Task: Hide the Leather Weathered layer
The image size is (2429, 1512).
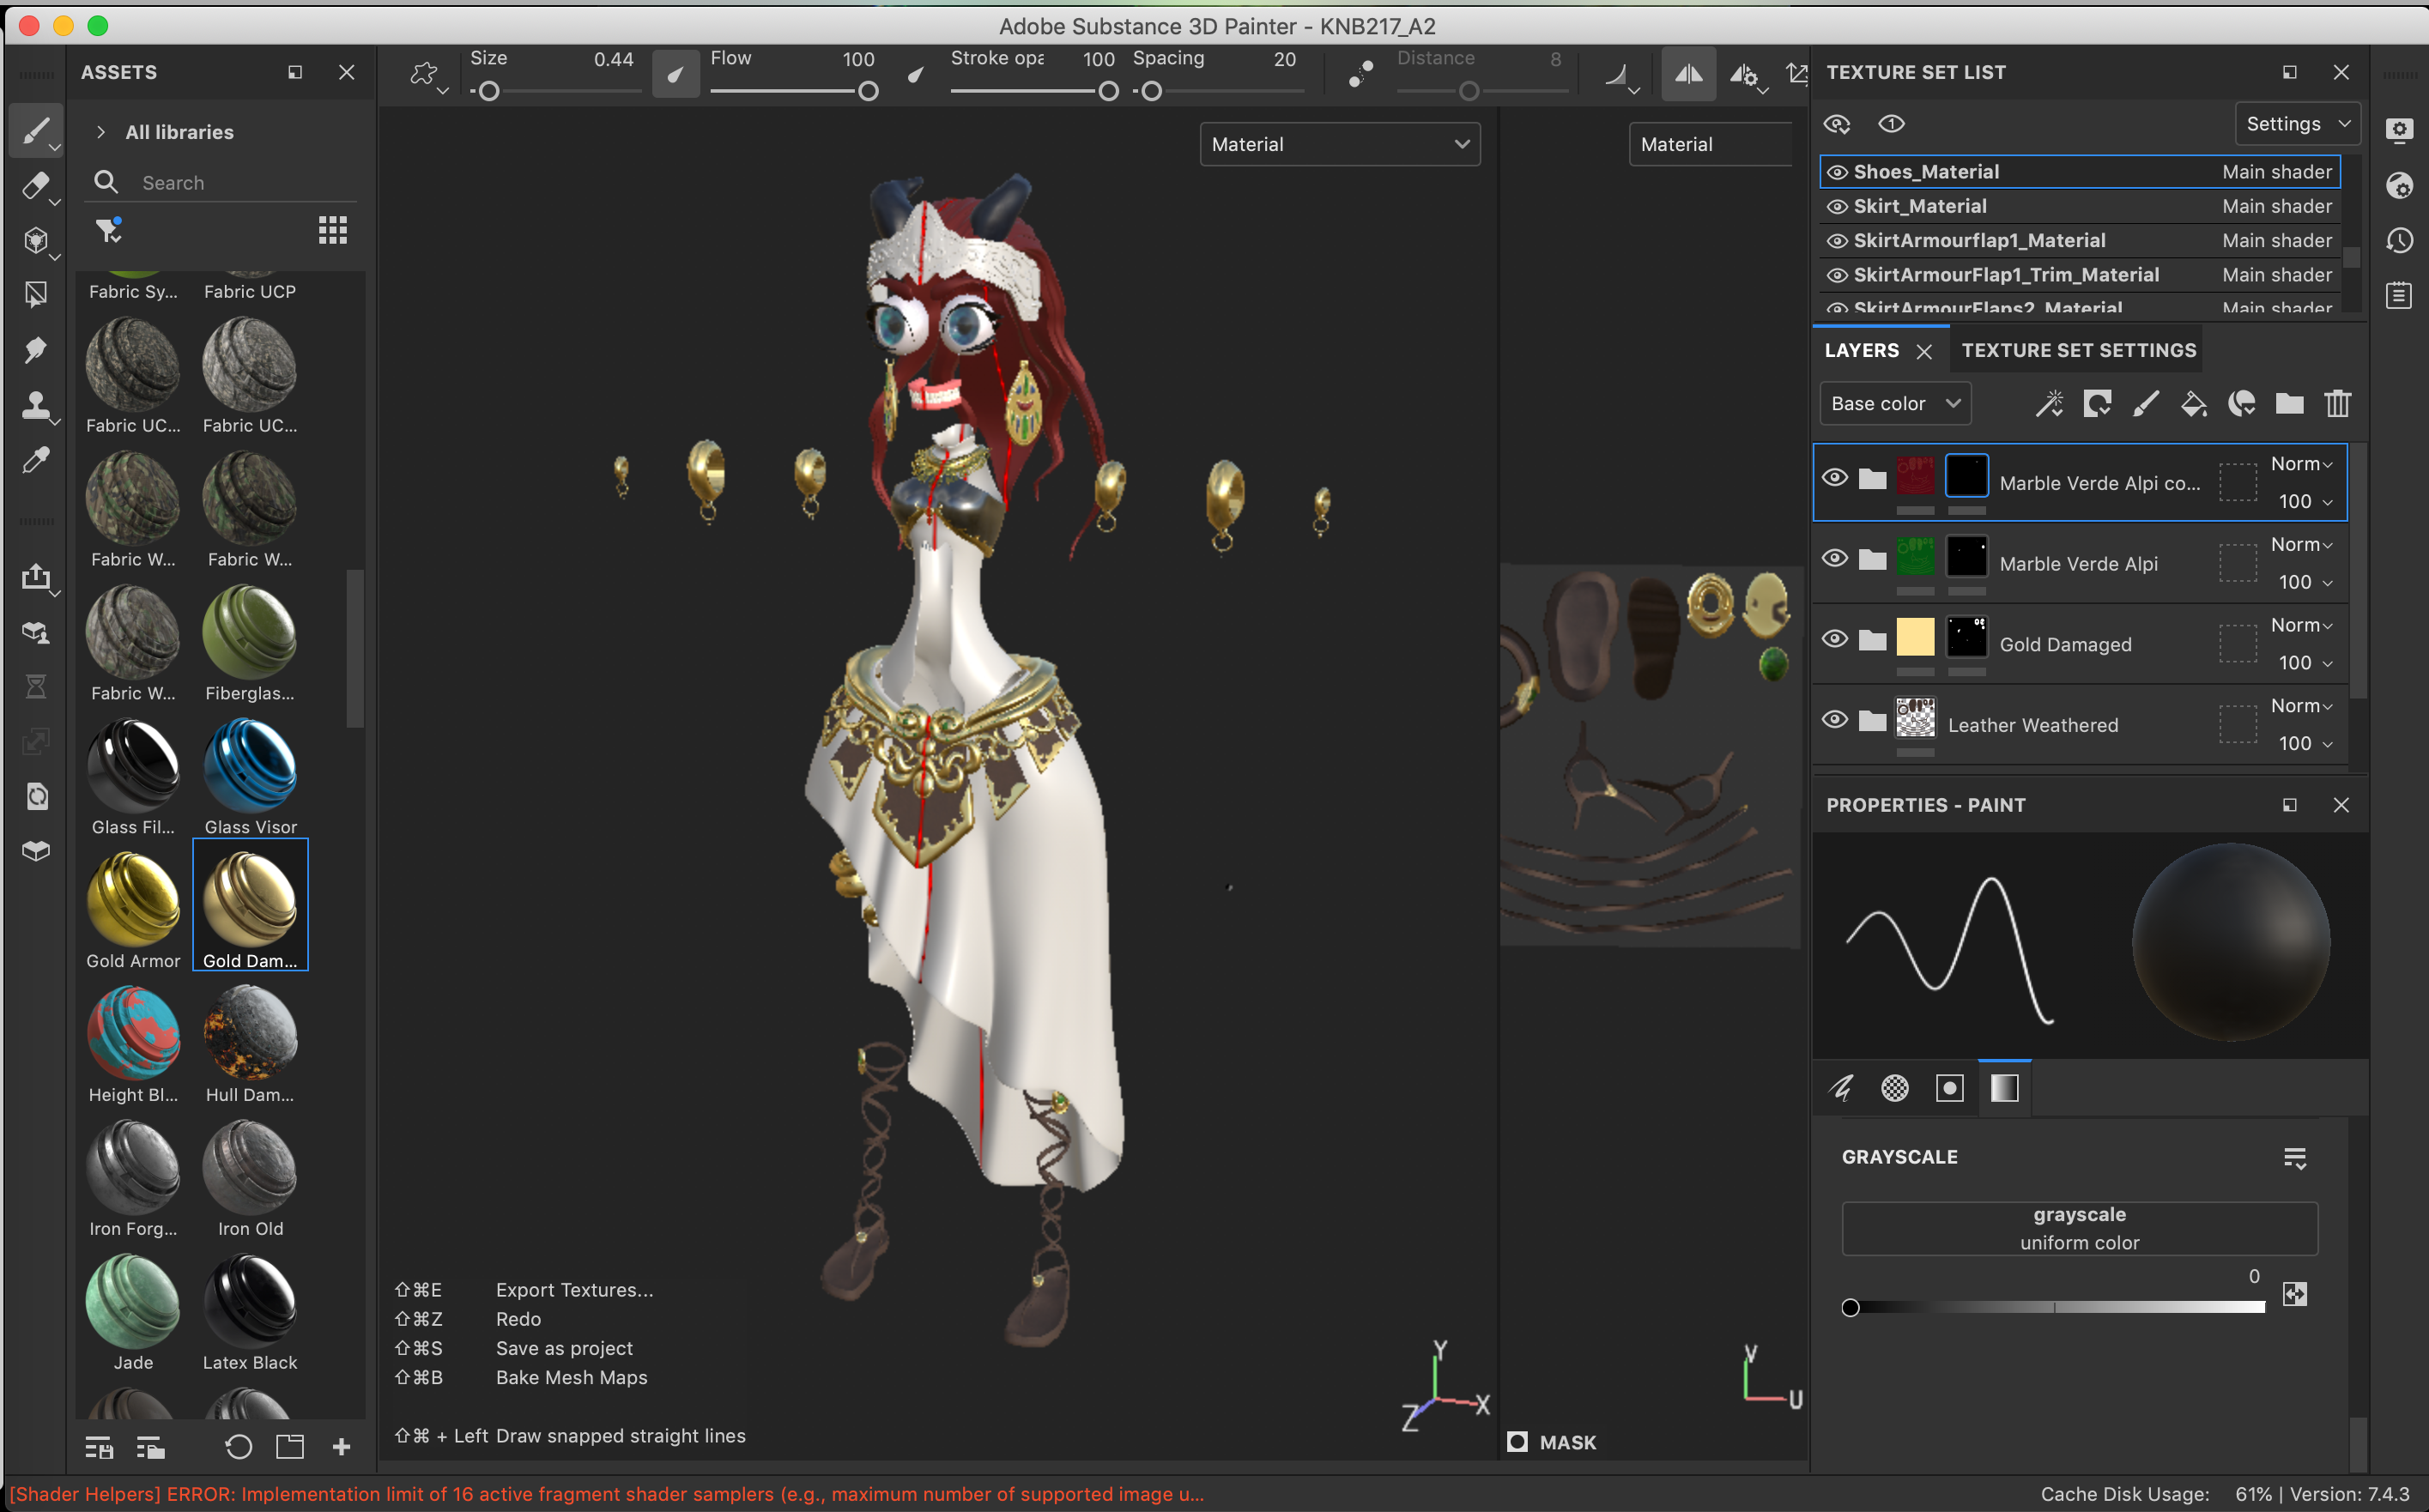Action: (1834, 720)
